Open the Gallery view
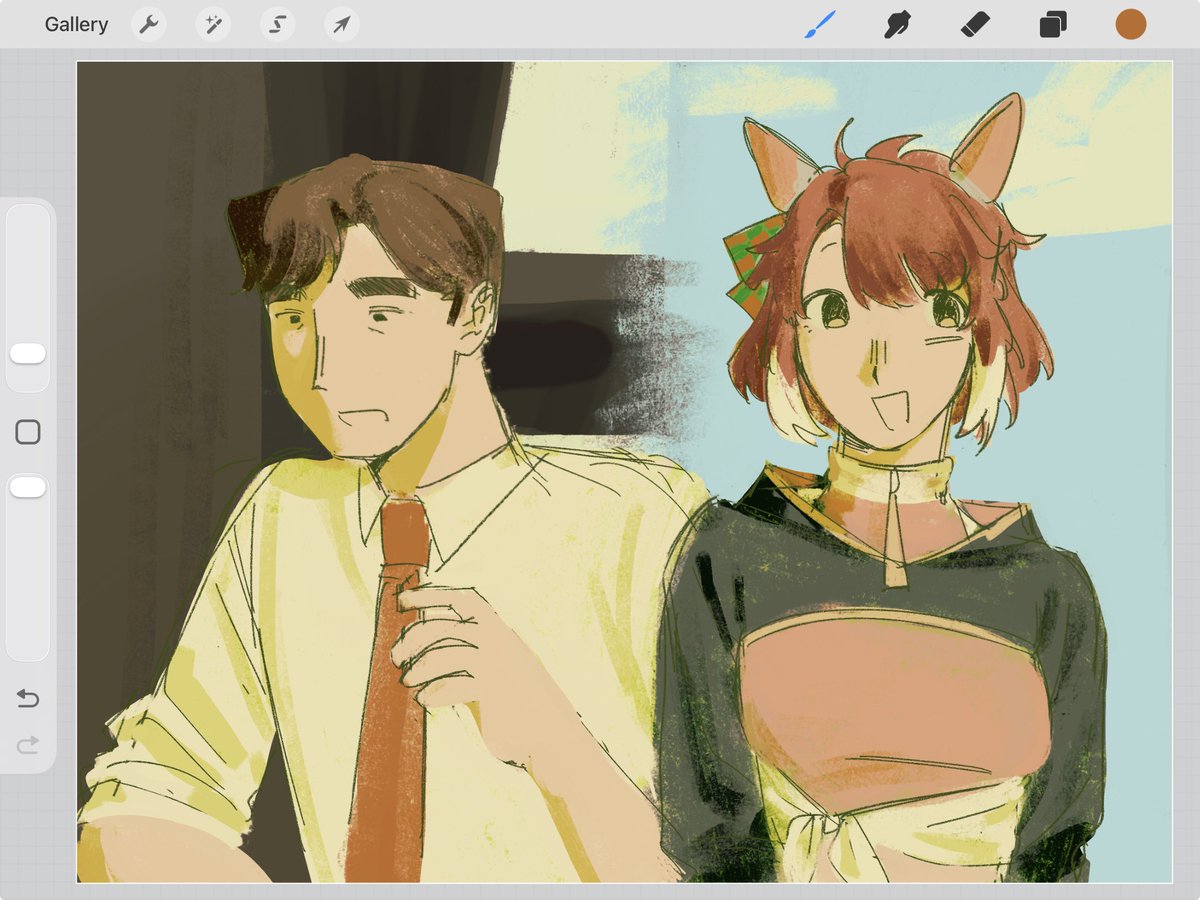Screen dimensions: 1200x900 coord(76,25)
